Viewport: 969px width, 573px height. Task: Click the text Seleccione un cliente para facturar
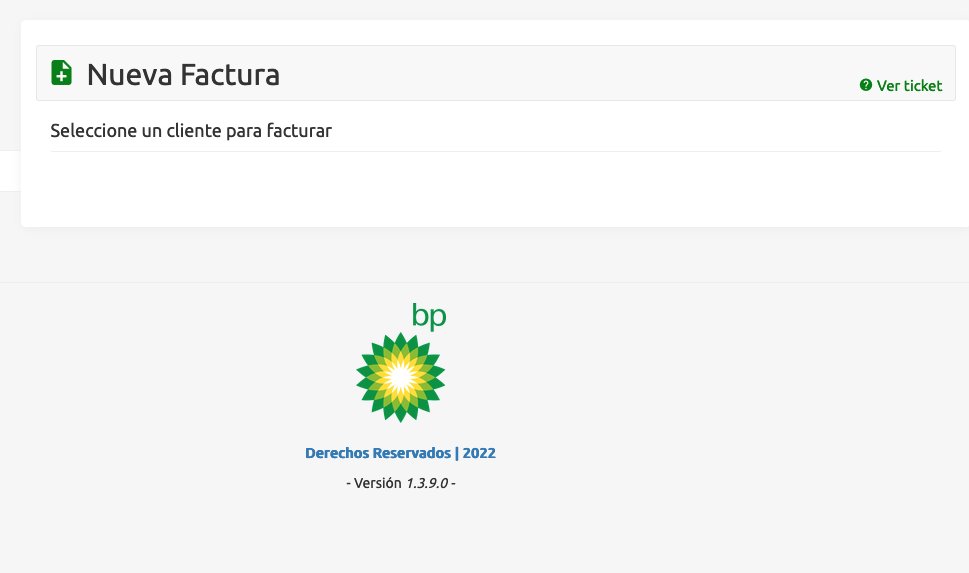[191, 131]
